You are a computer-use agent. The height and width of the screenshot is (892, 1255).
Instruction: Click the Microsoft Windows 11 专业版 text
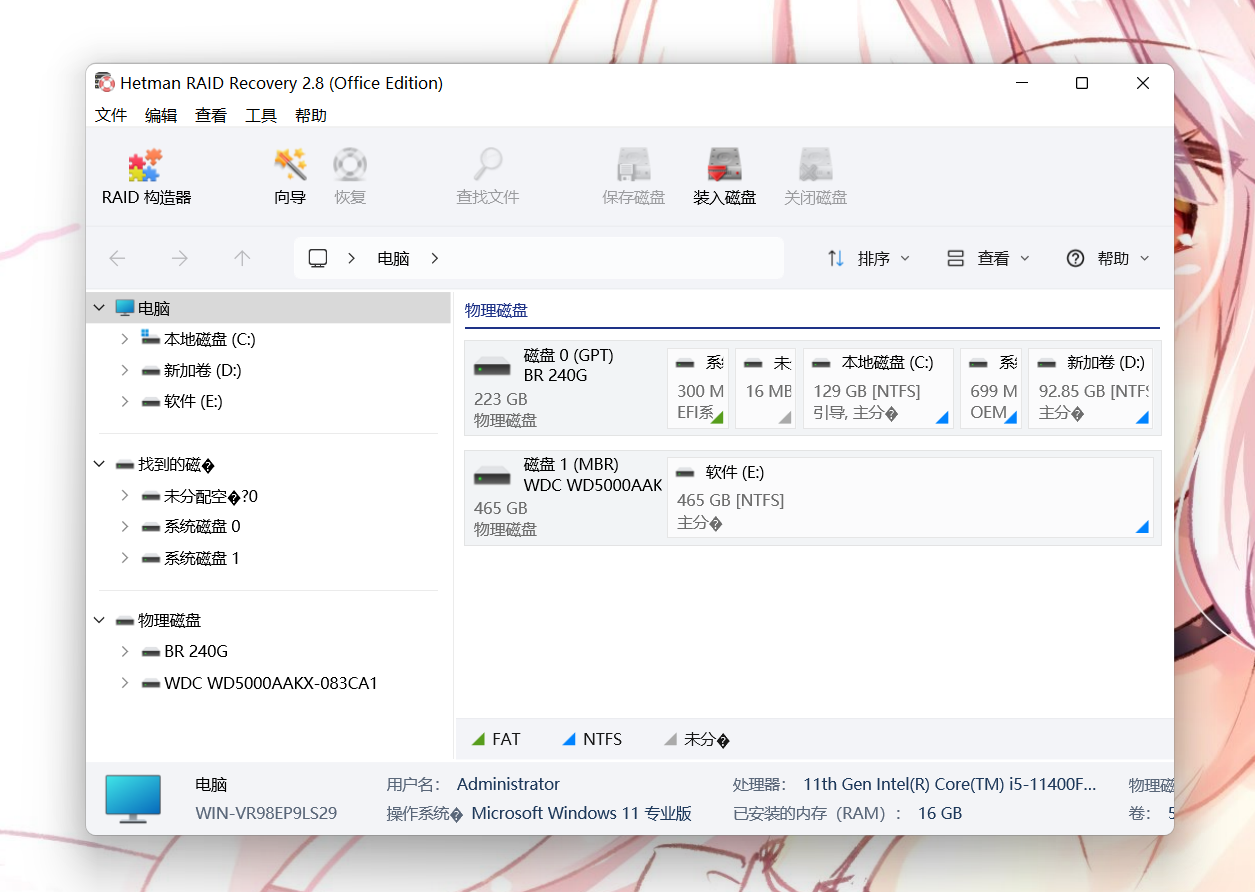coord(582,813)
